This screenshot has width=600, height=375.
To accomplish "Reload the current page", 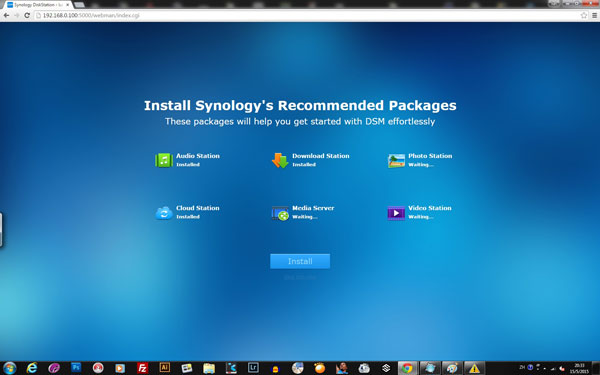I will (x=27, y=15).
